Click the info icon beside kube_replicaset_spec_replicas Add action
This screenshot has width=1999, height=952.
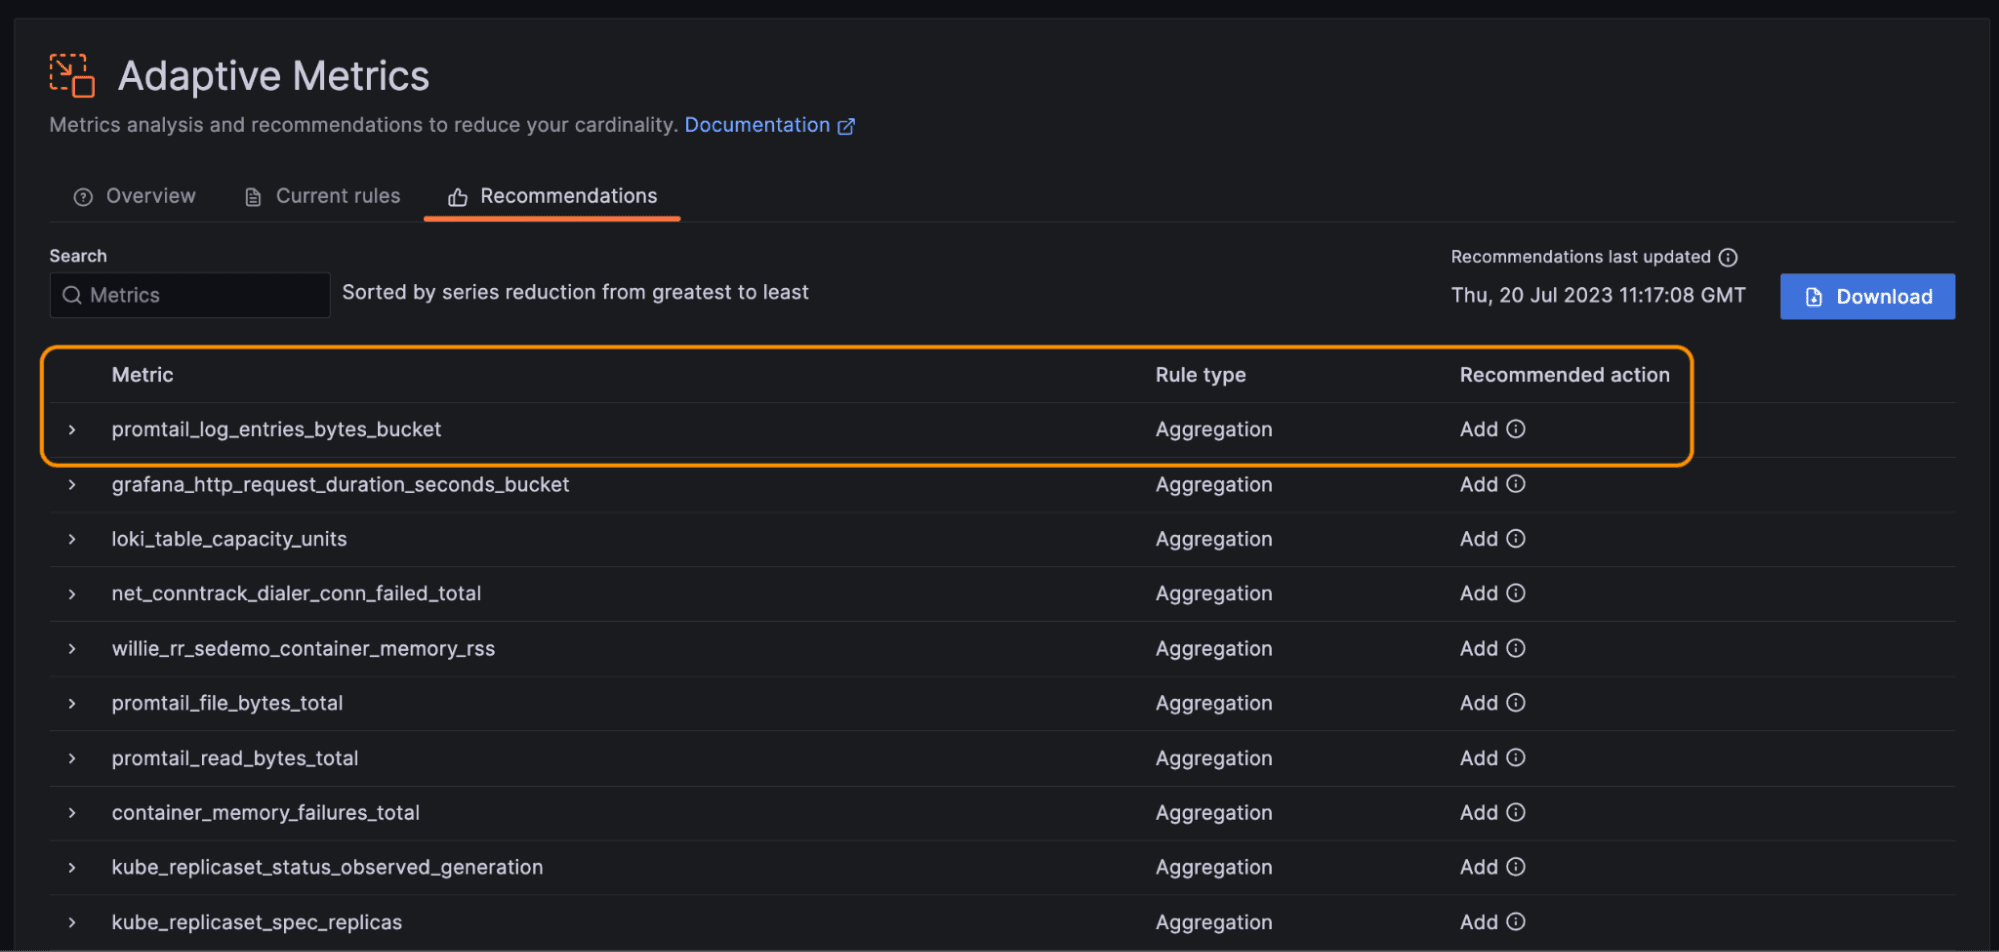1517,921
